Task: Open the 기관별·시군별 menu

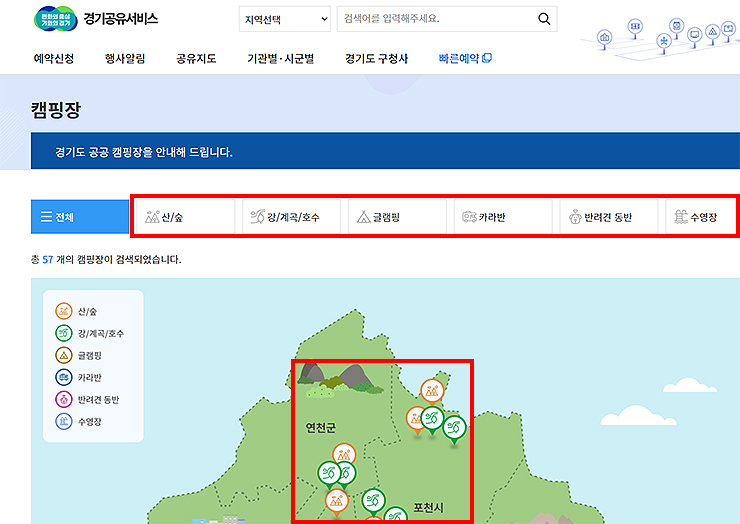Action: 280,59
